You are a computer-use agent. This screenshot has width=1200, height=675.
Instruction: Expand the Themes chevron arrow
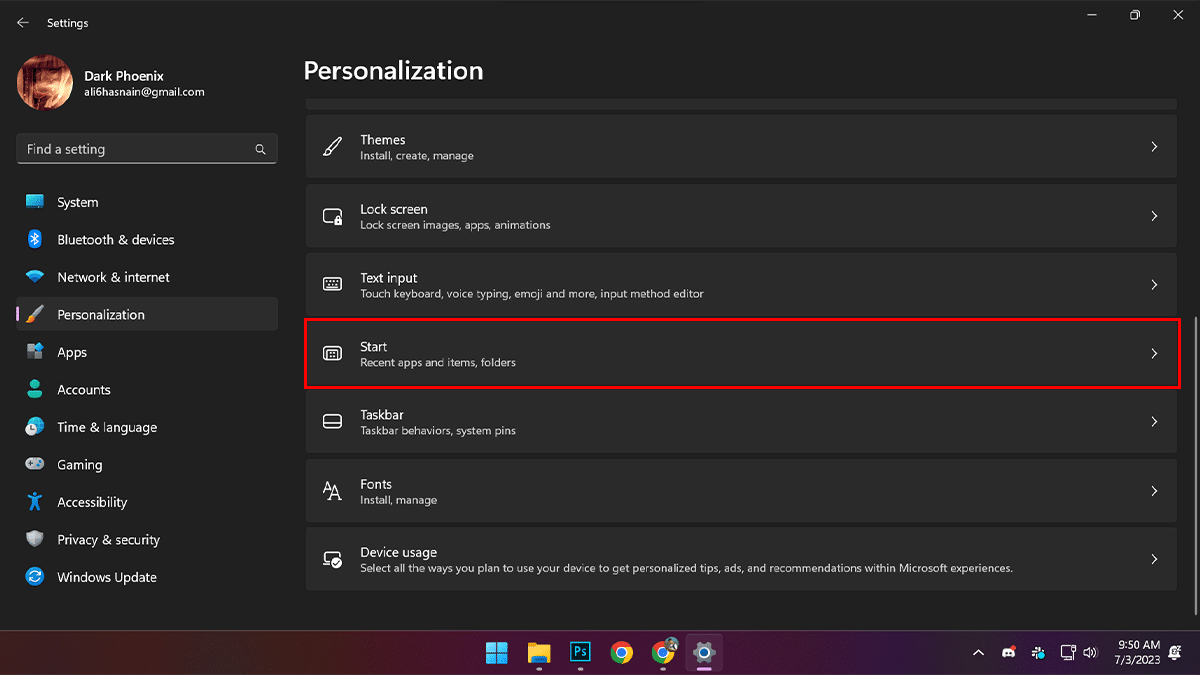pos(1154,147)
